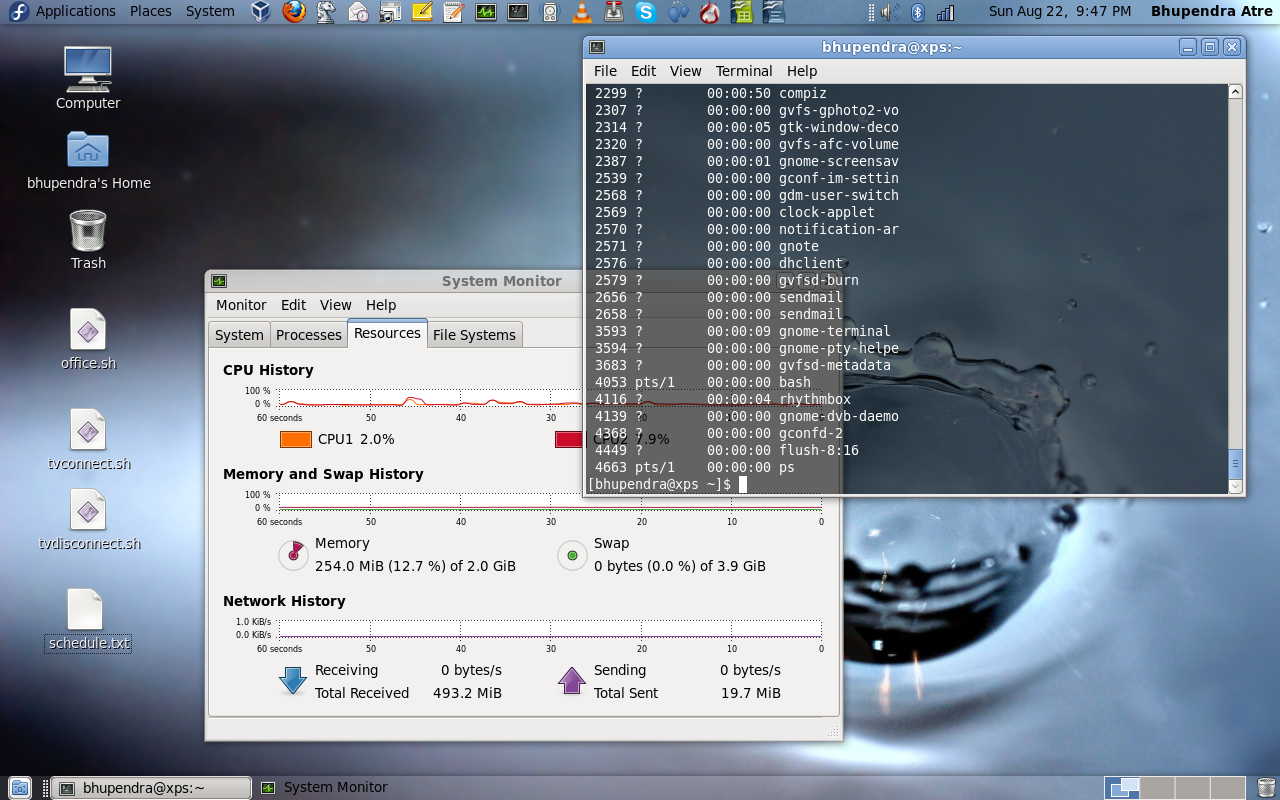Click the terminal window menu icon in title bar
The height and width of the screenshot is (800, 1280).
tap(597, 47)
